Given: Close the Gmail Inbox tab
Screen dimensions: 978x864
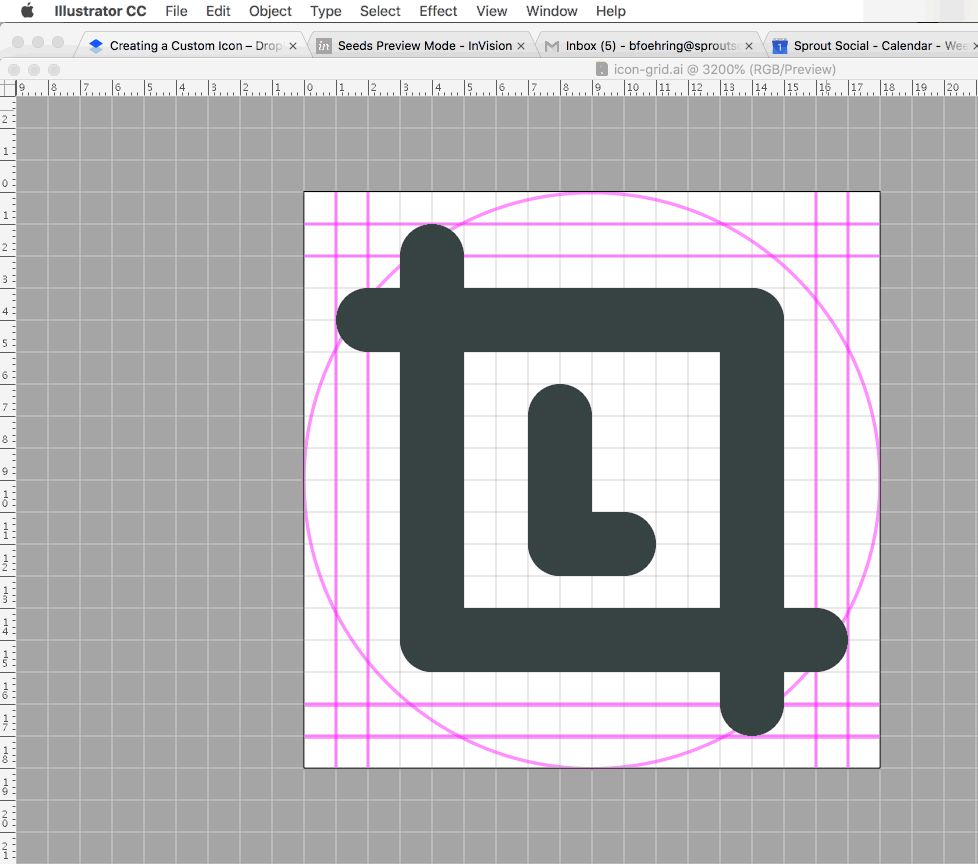Looking at the screenshot, I should [x=749, y=45].
